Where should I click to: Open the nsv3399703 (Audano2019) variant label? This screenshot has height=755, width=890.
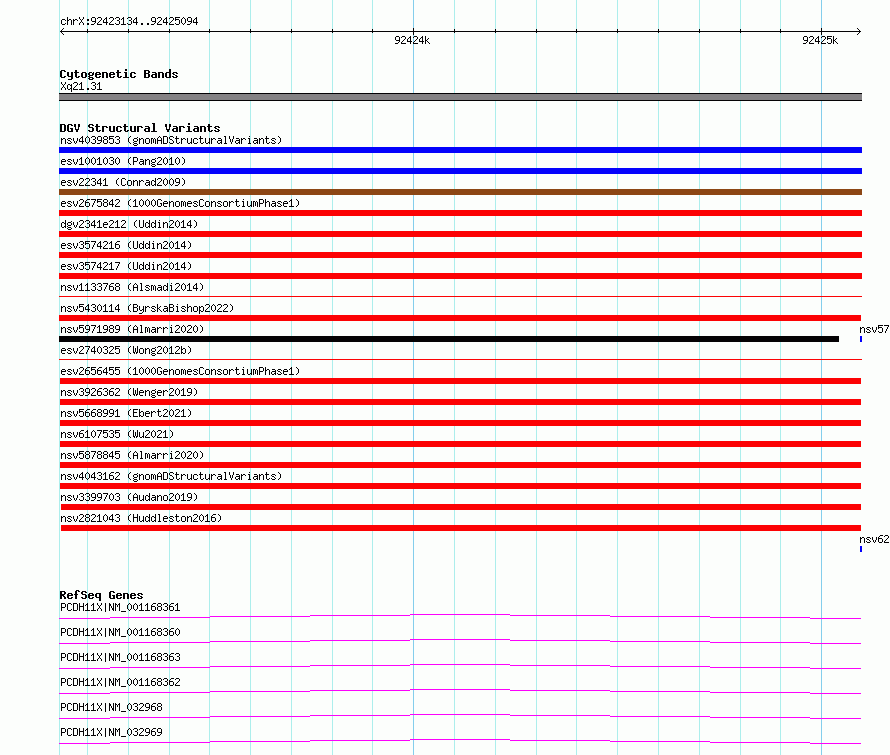[129, 497]
